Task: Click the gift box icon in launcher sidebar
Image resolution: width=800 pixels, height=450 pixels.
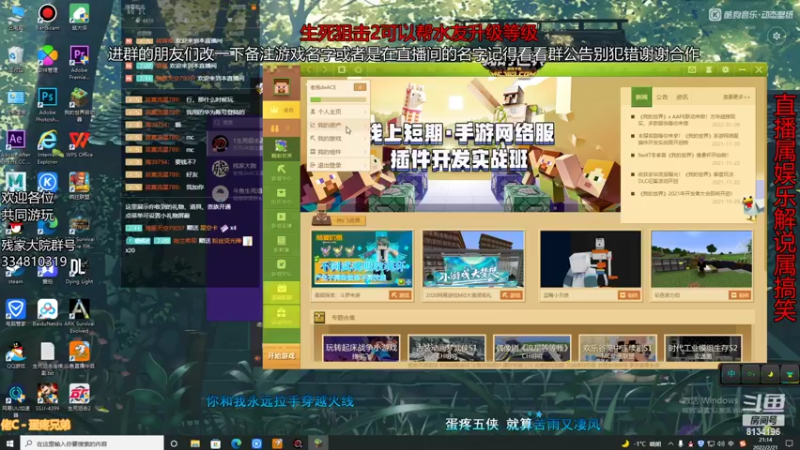Action: tap(281, 315)
